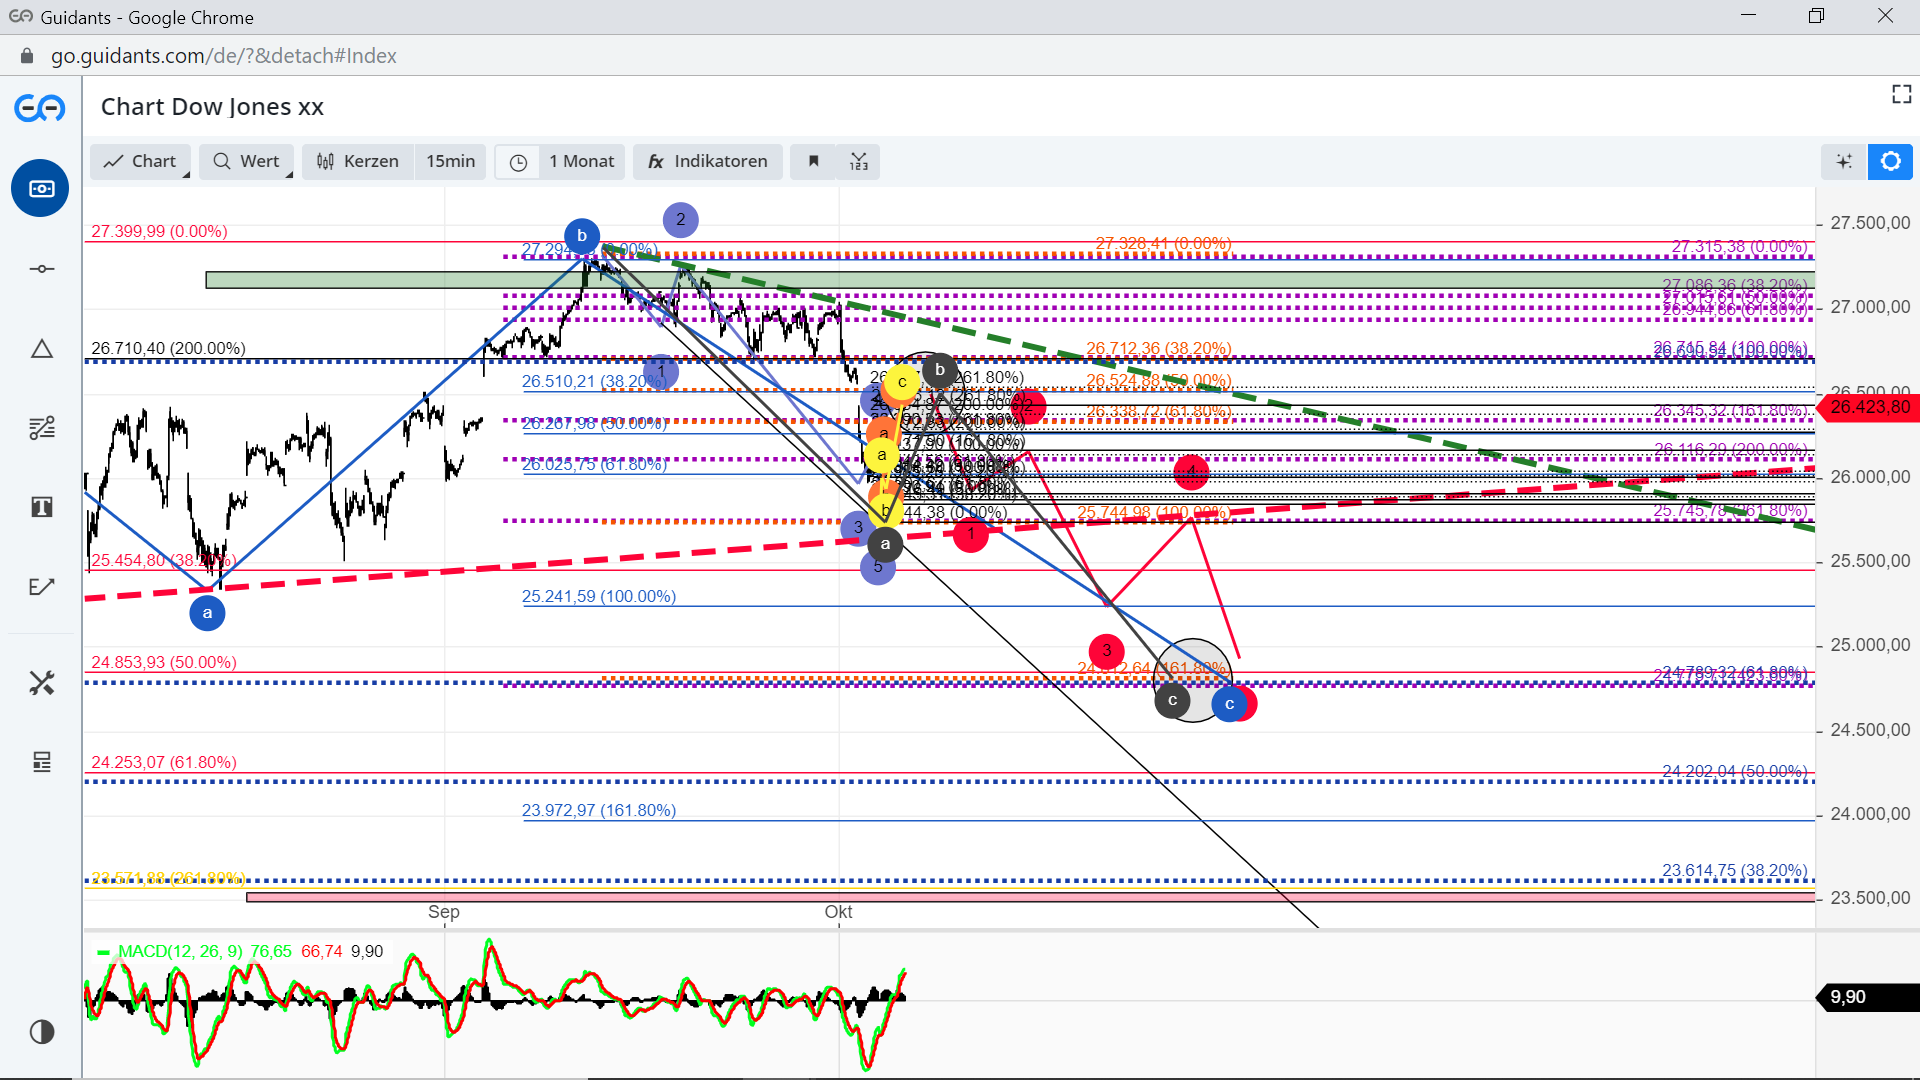1920x1080 pixels.
Task: Click the 24.202,04 (50.00%) level label
Action: point(1735,771)
